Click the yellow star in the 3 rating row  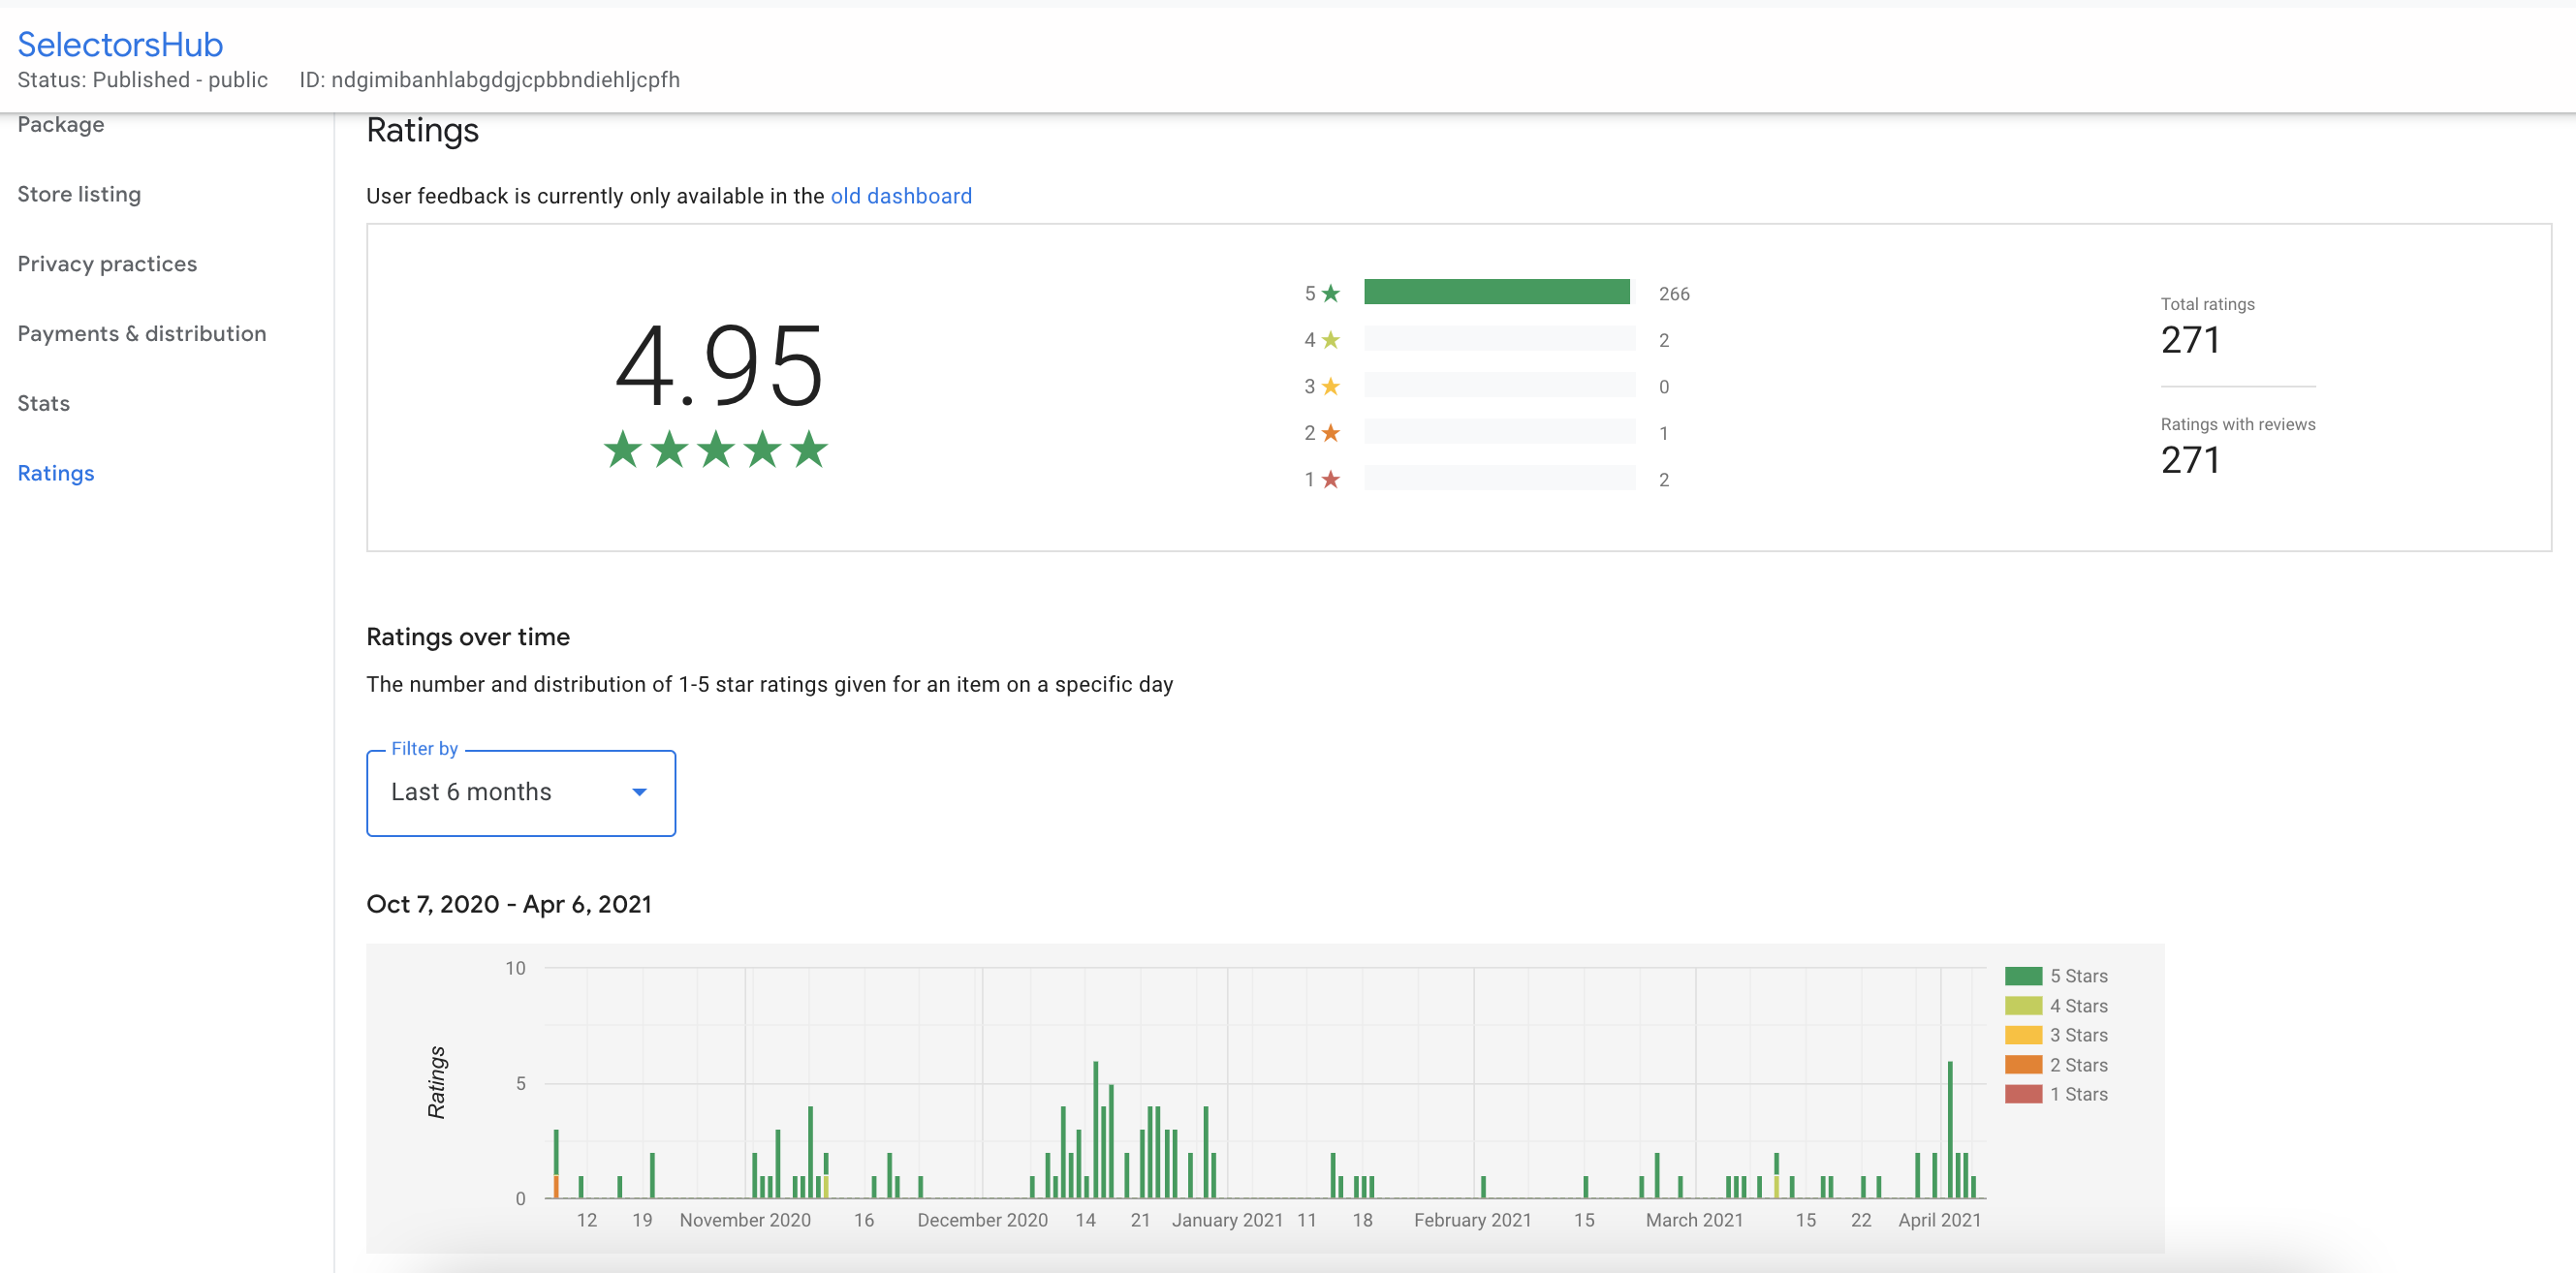[1330, 386]
